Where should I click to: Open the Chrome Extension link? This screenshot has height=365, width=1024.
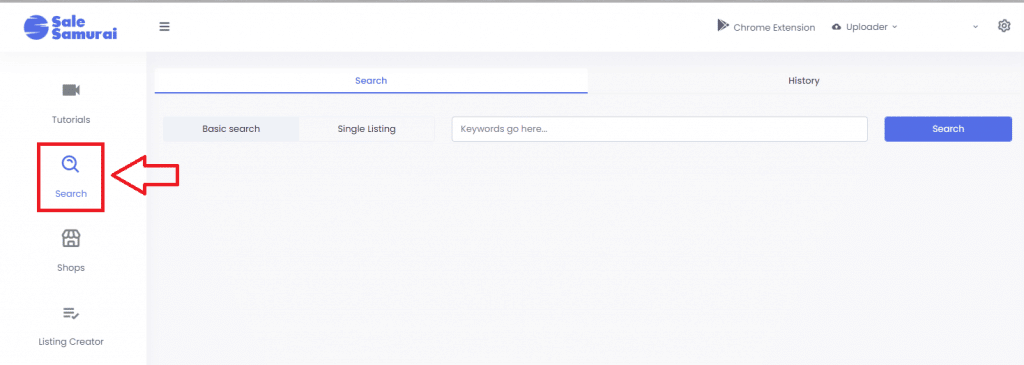click(x=774, y=27)
